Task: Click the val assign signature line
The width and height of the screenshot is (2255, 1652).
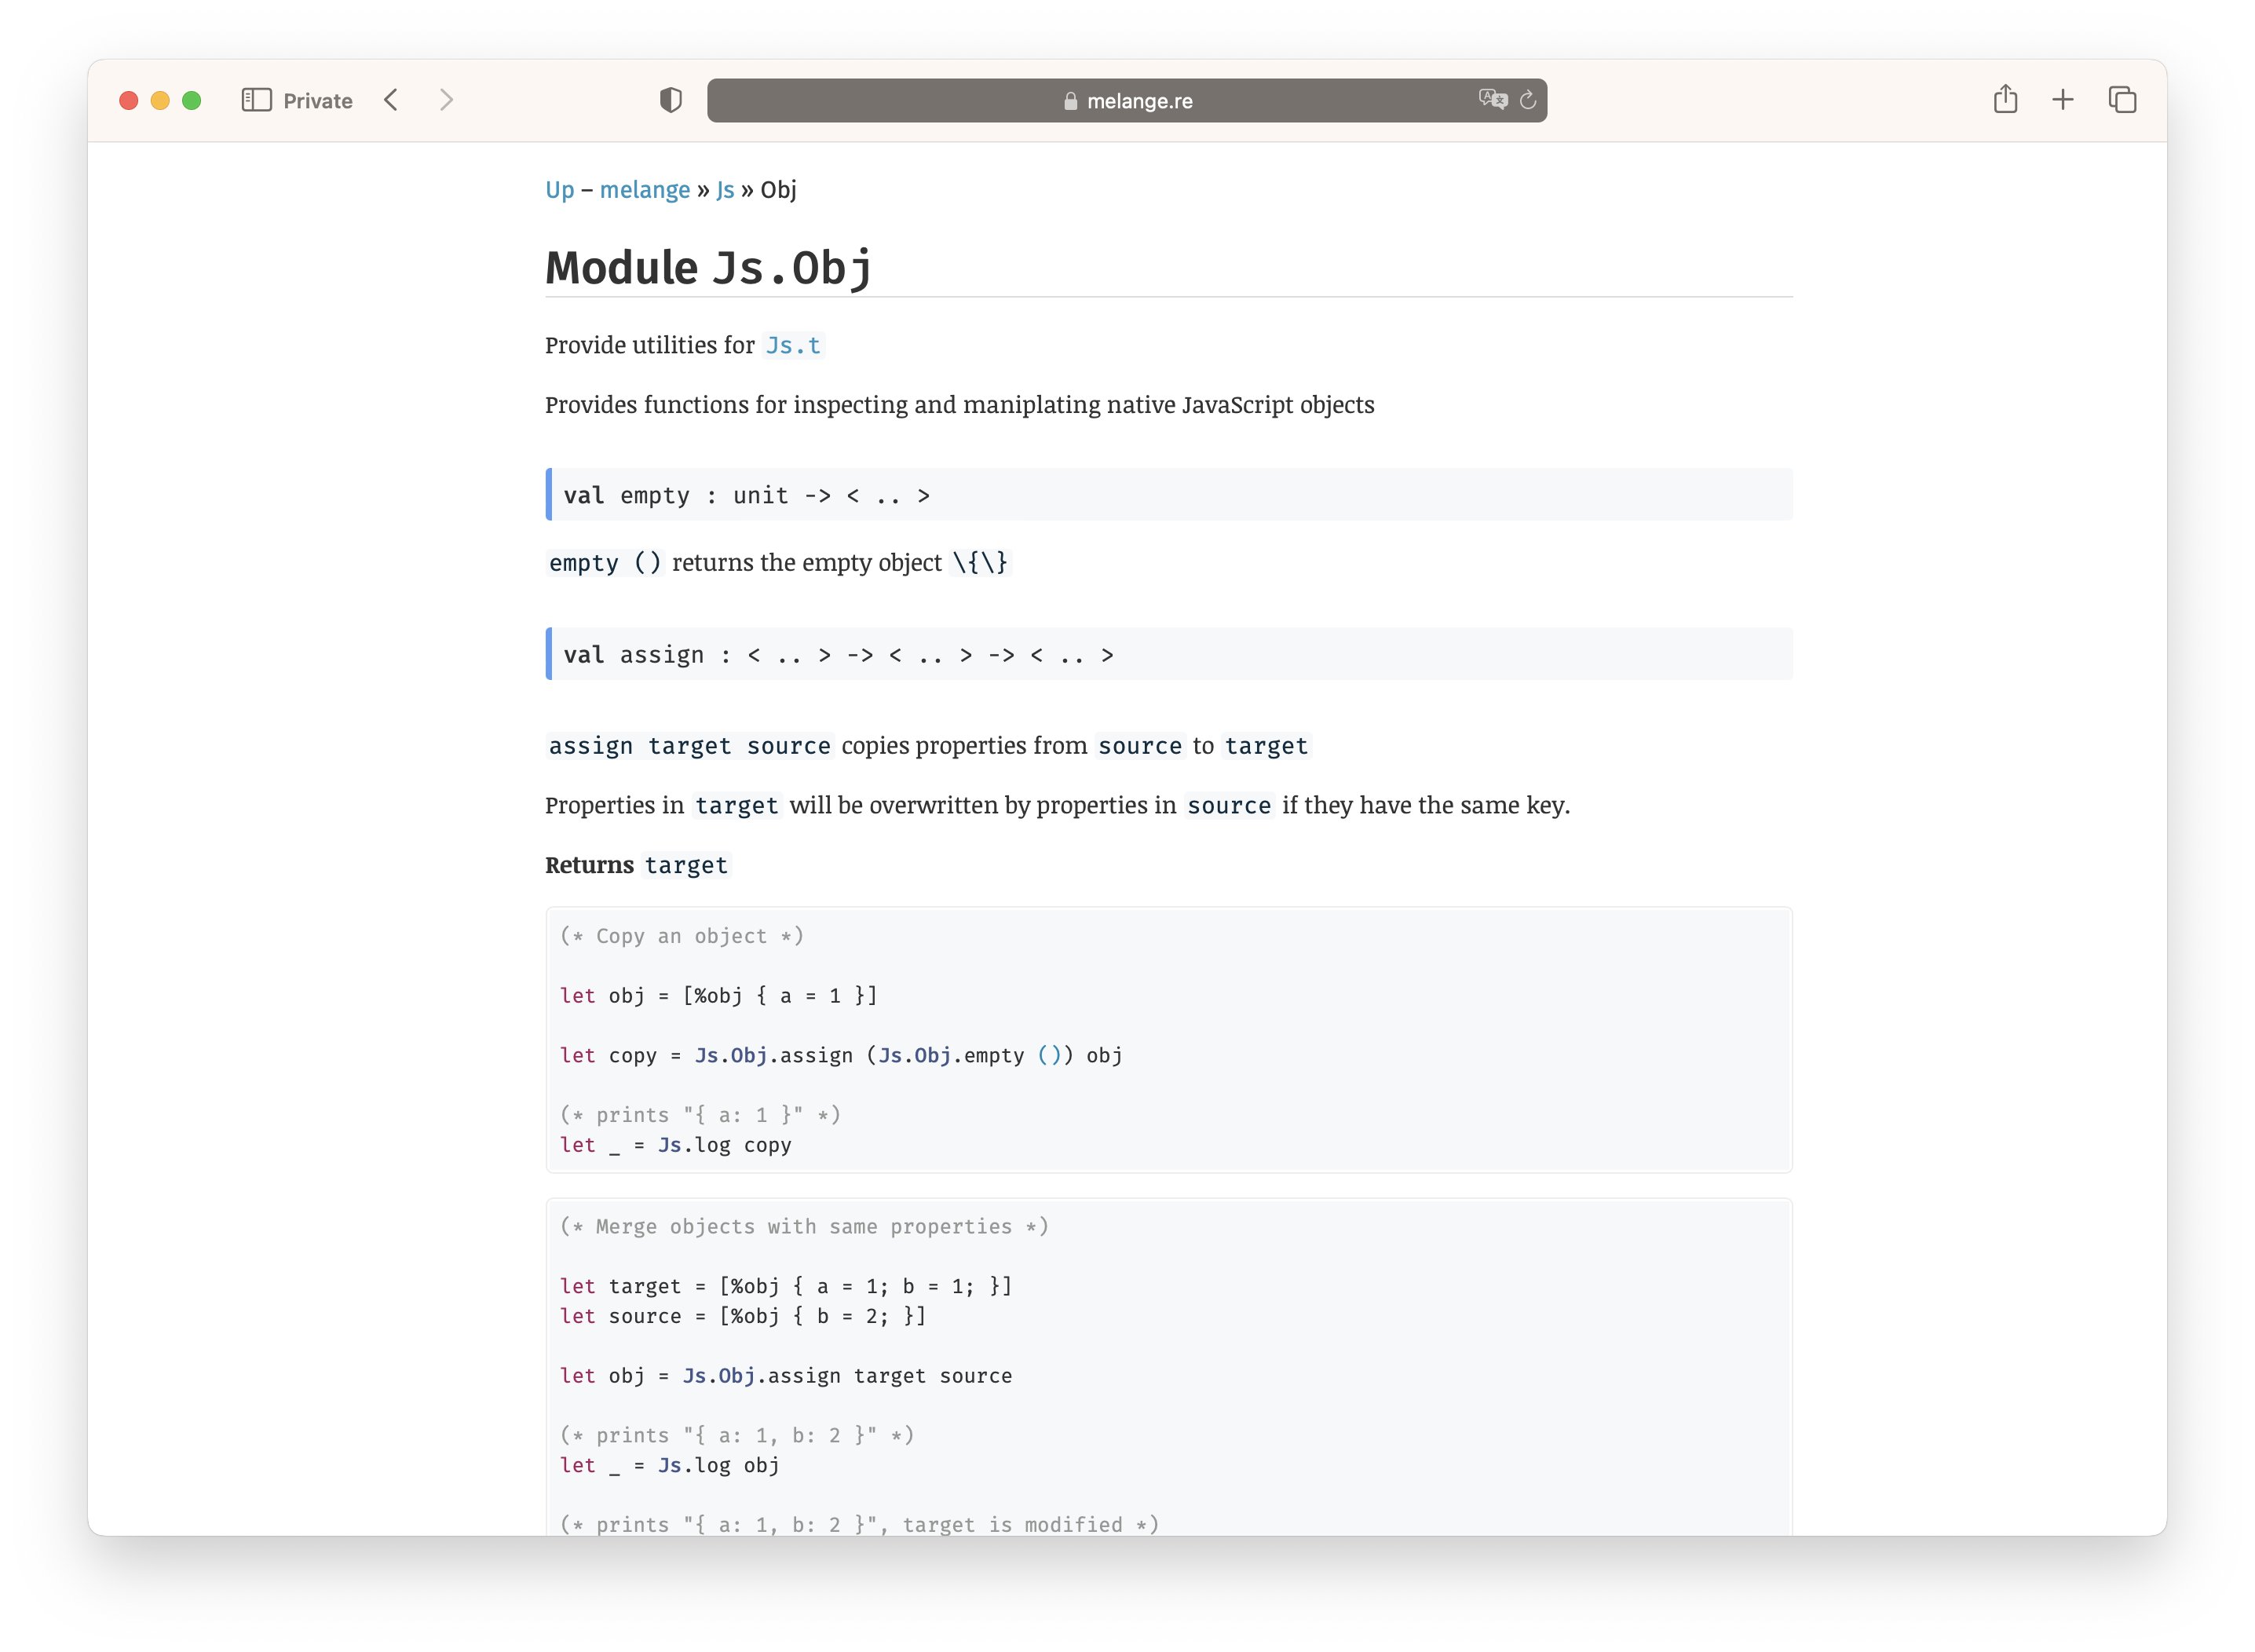Action: pyautogui.click(x=1168, y=654)
